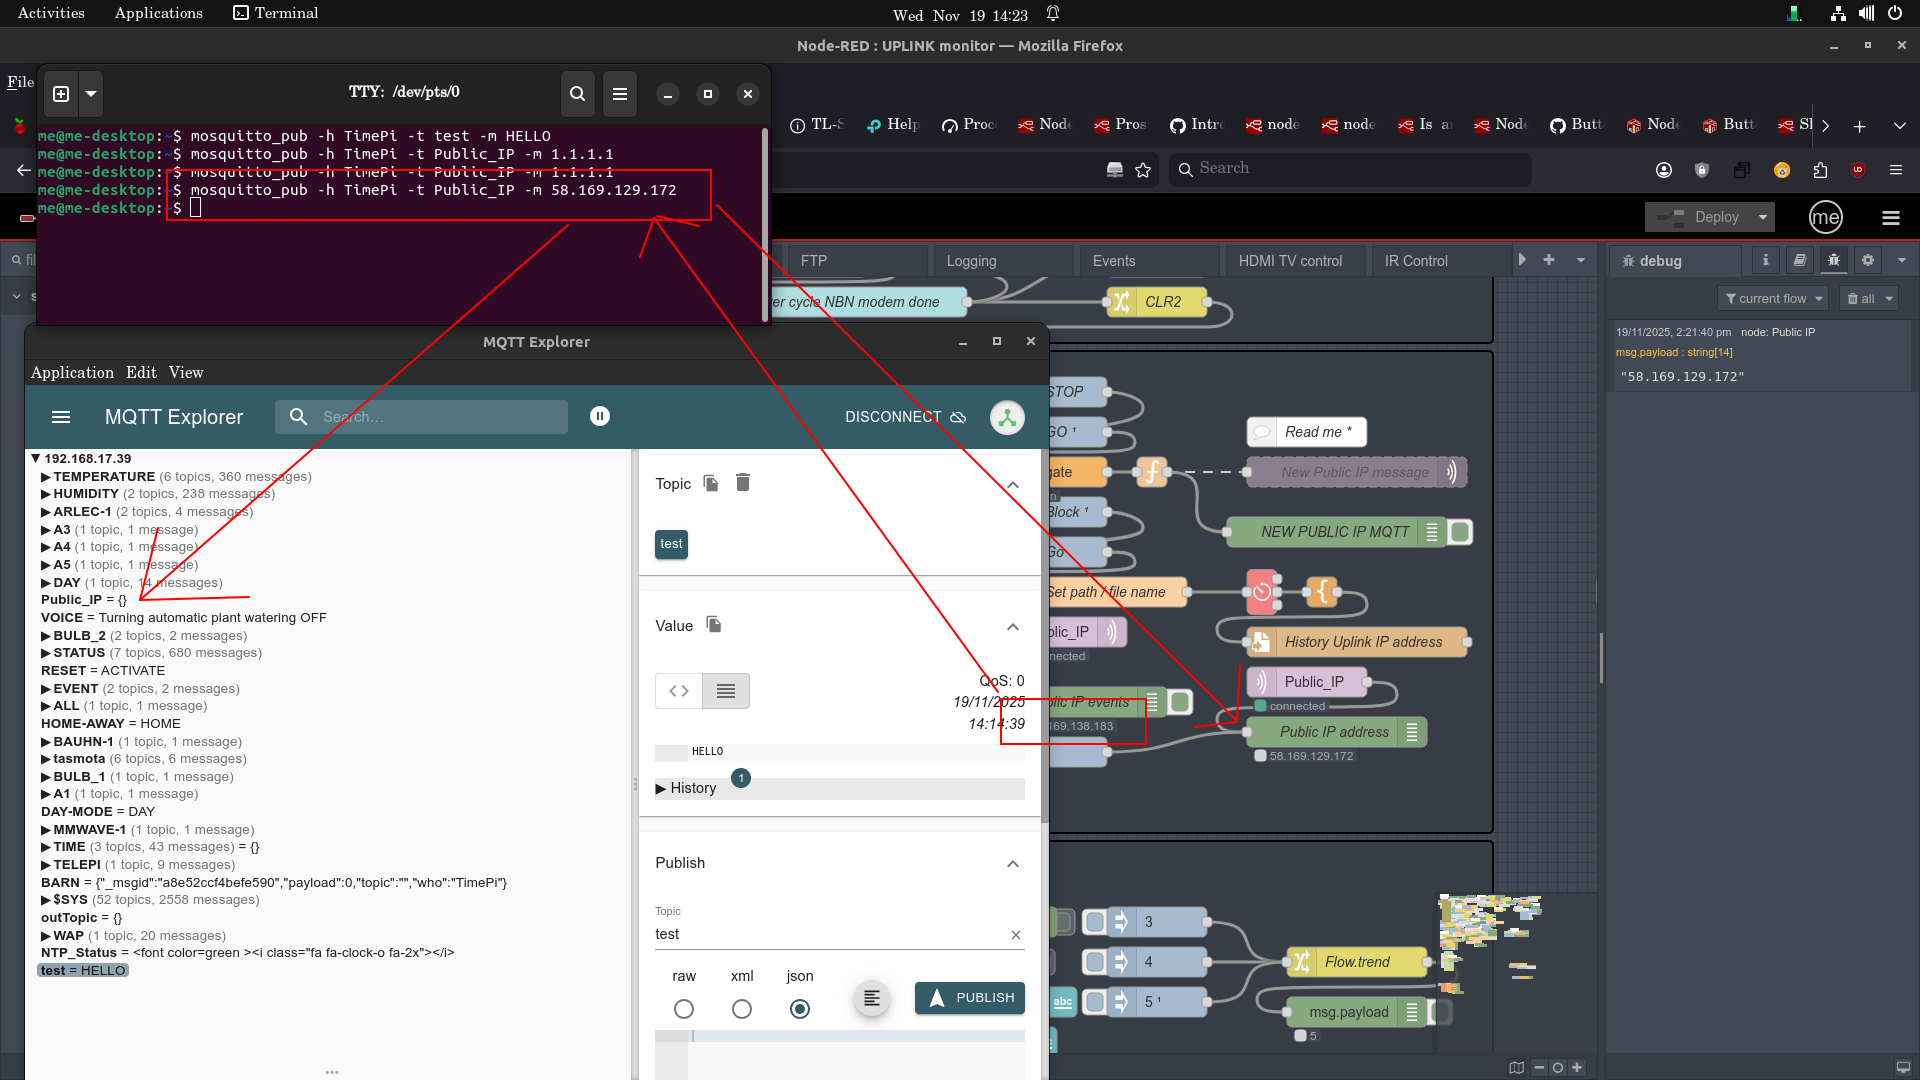Open the Edit menu in MQTT Explorer
Image resolution: width=1920 pixels, height=1080 pixels.
click(141, 372)
